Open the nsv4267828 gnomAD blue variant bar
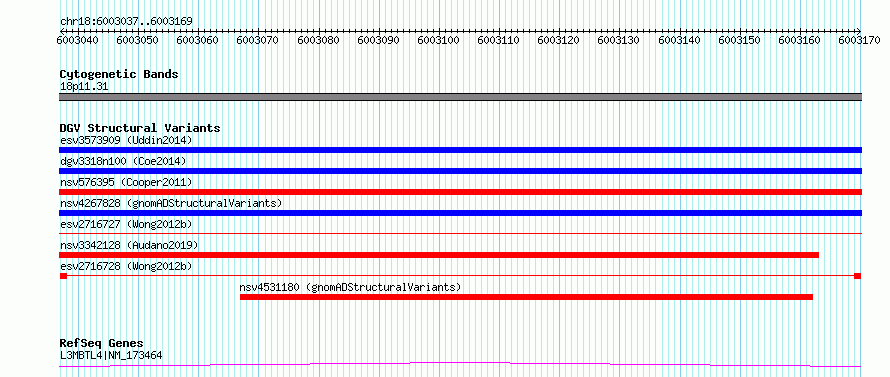The width and height of the screenshot is (890, 377). [460, 213]
